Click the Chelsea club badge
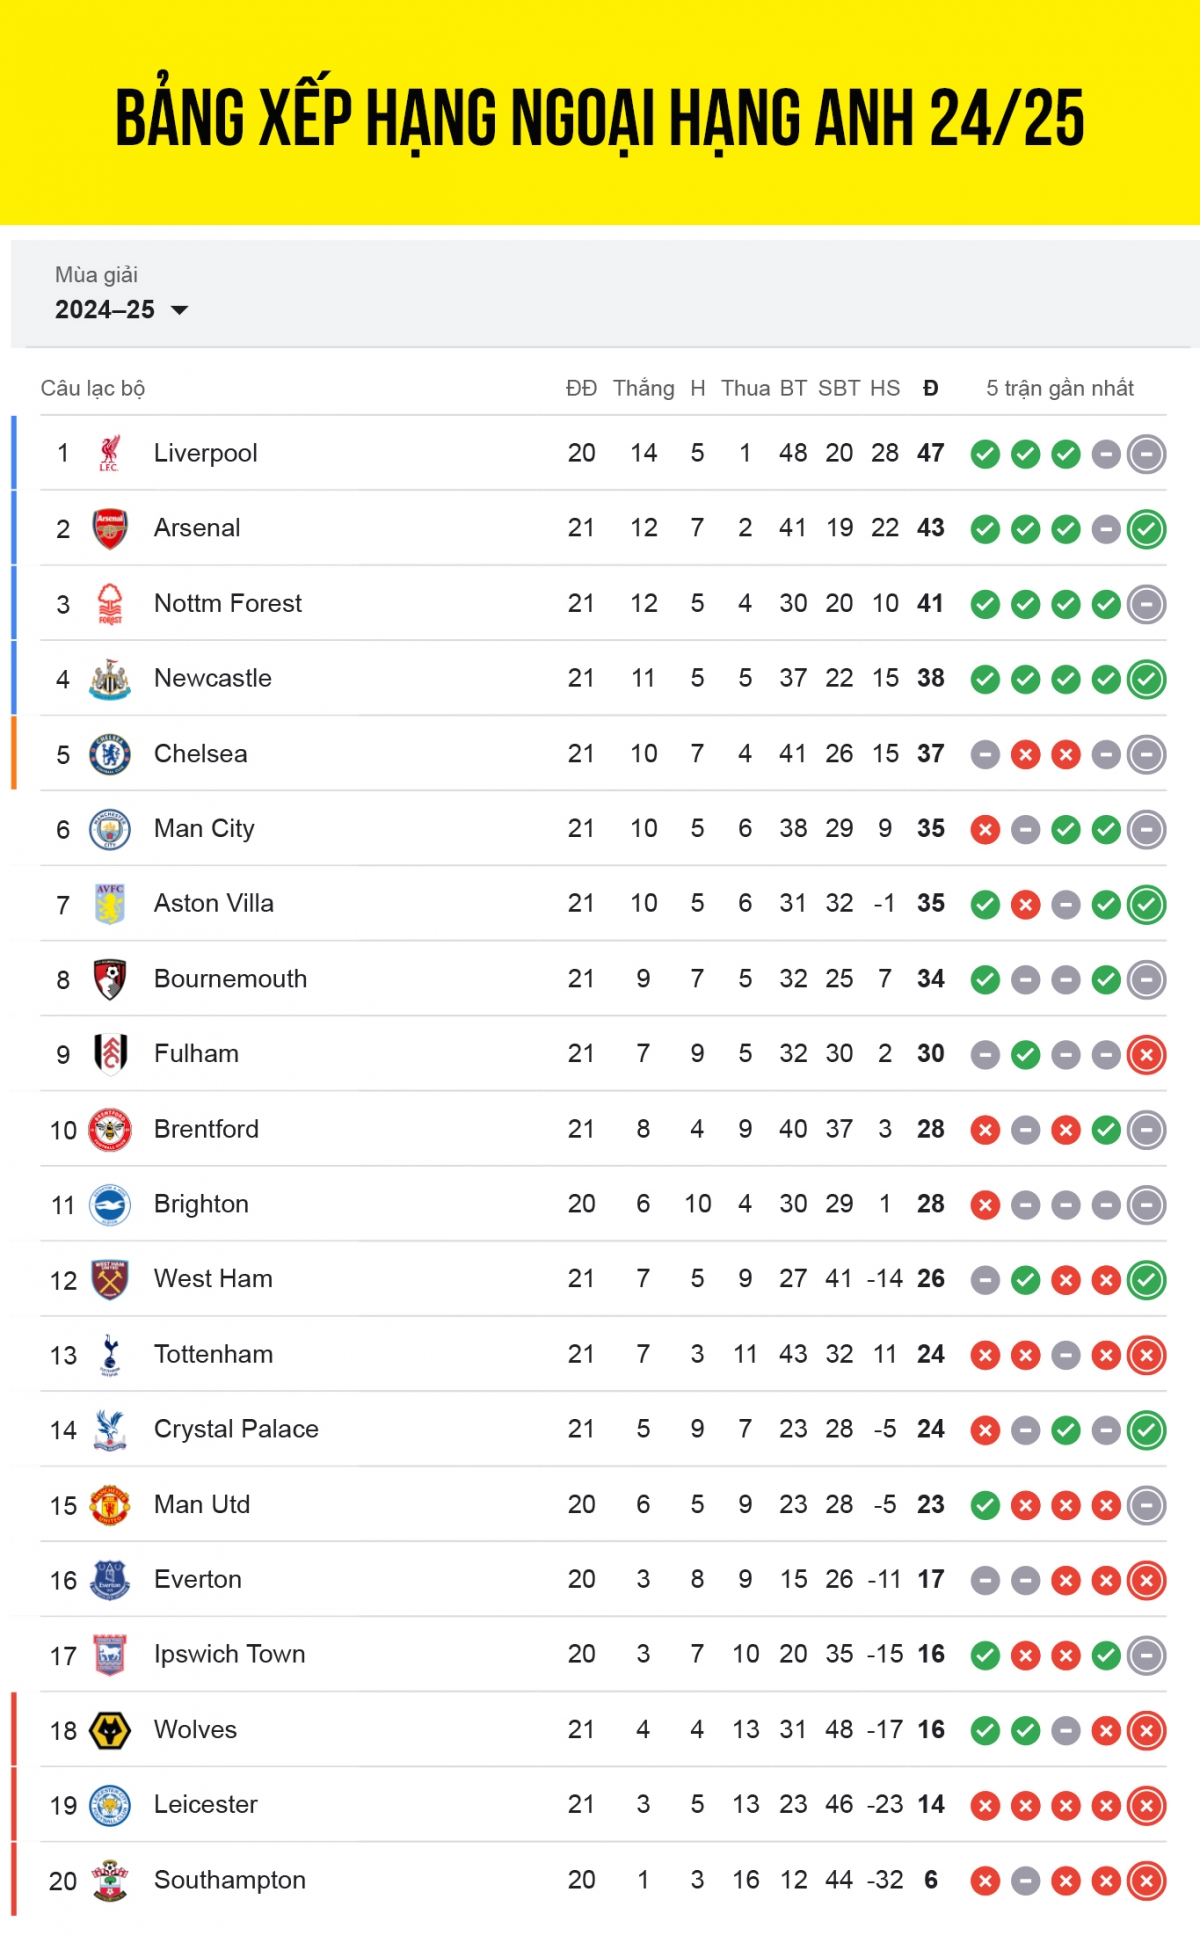The width and height of the screenshot is (1200, 1943). coord(110,754)
